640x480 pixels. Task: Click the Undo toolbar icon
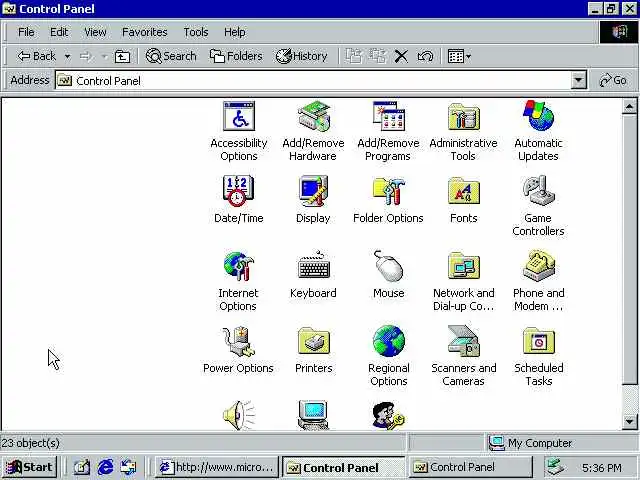[425, 56]
